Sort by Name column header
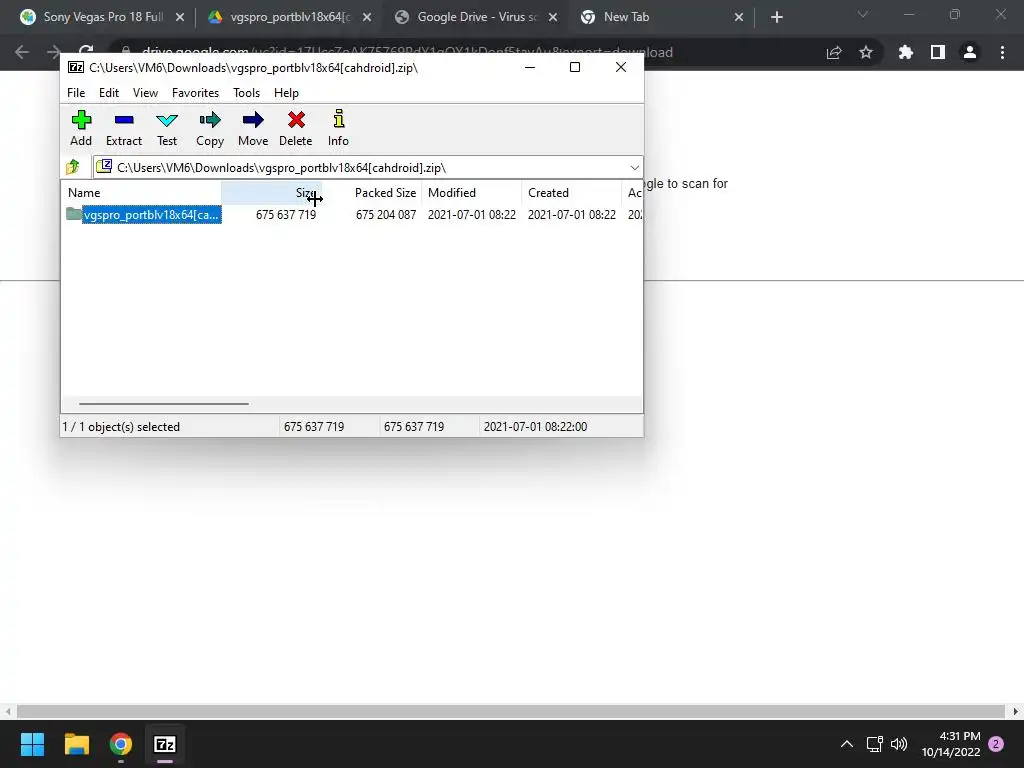1024x768 pixels. click(142, 193)
